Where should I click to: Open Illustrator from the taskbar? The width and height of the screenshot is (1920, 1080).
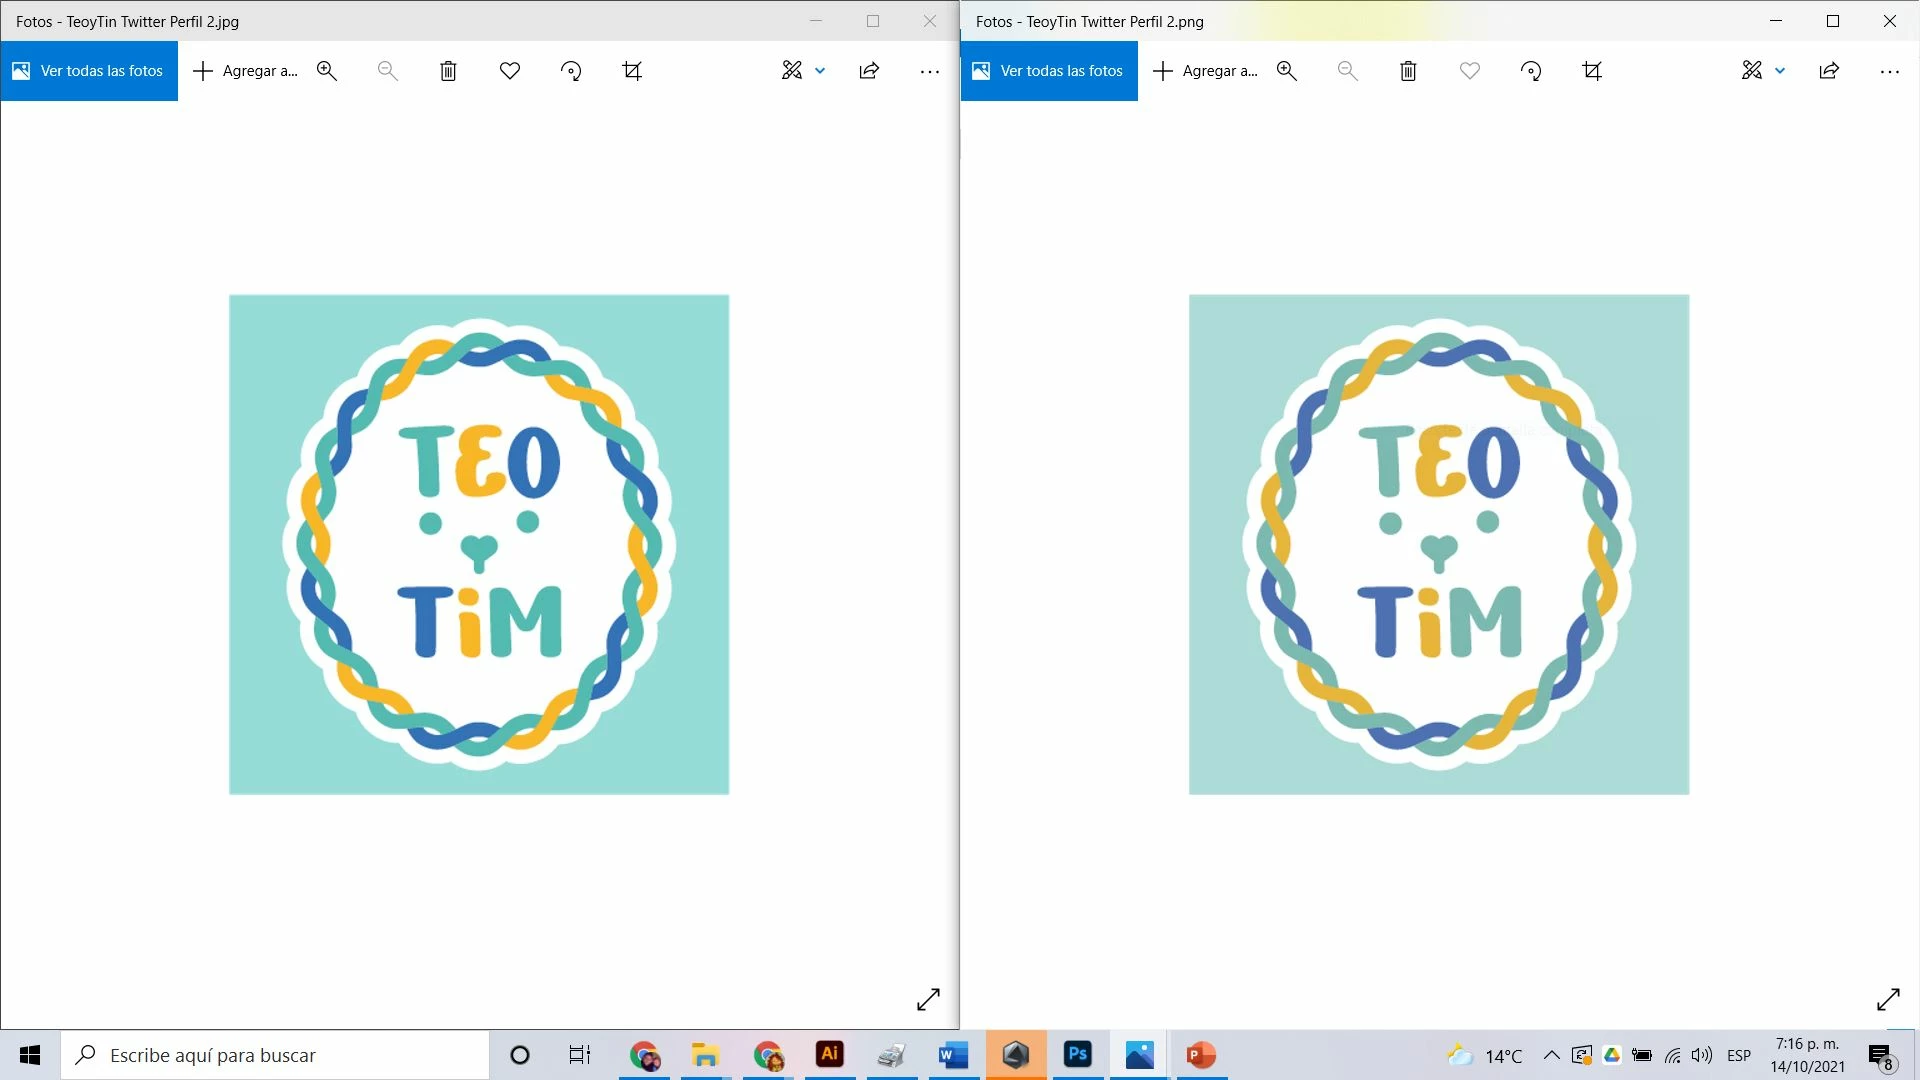pos(829,1055)
